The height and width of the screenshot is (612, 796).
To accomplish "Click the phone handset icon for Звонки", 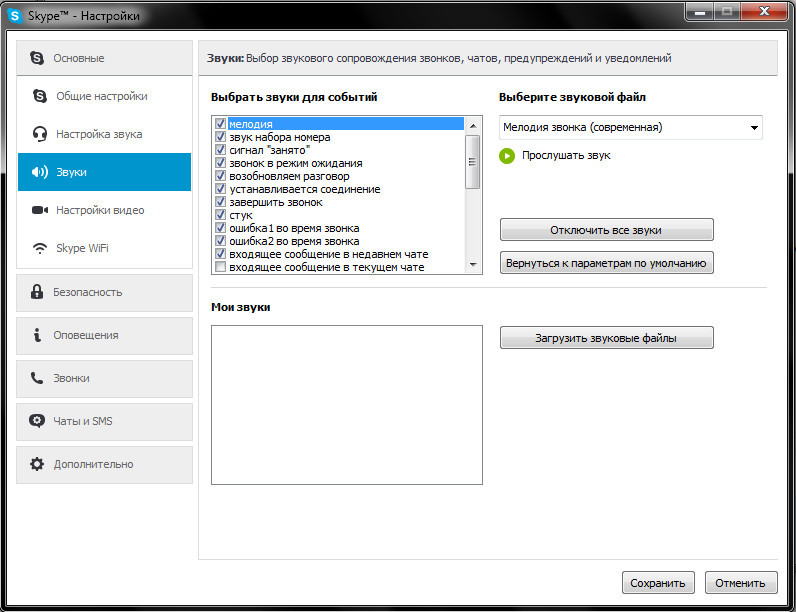I will click(37, 378).
